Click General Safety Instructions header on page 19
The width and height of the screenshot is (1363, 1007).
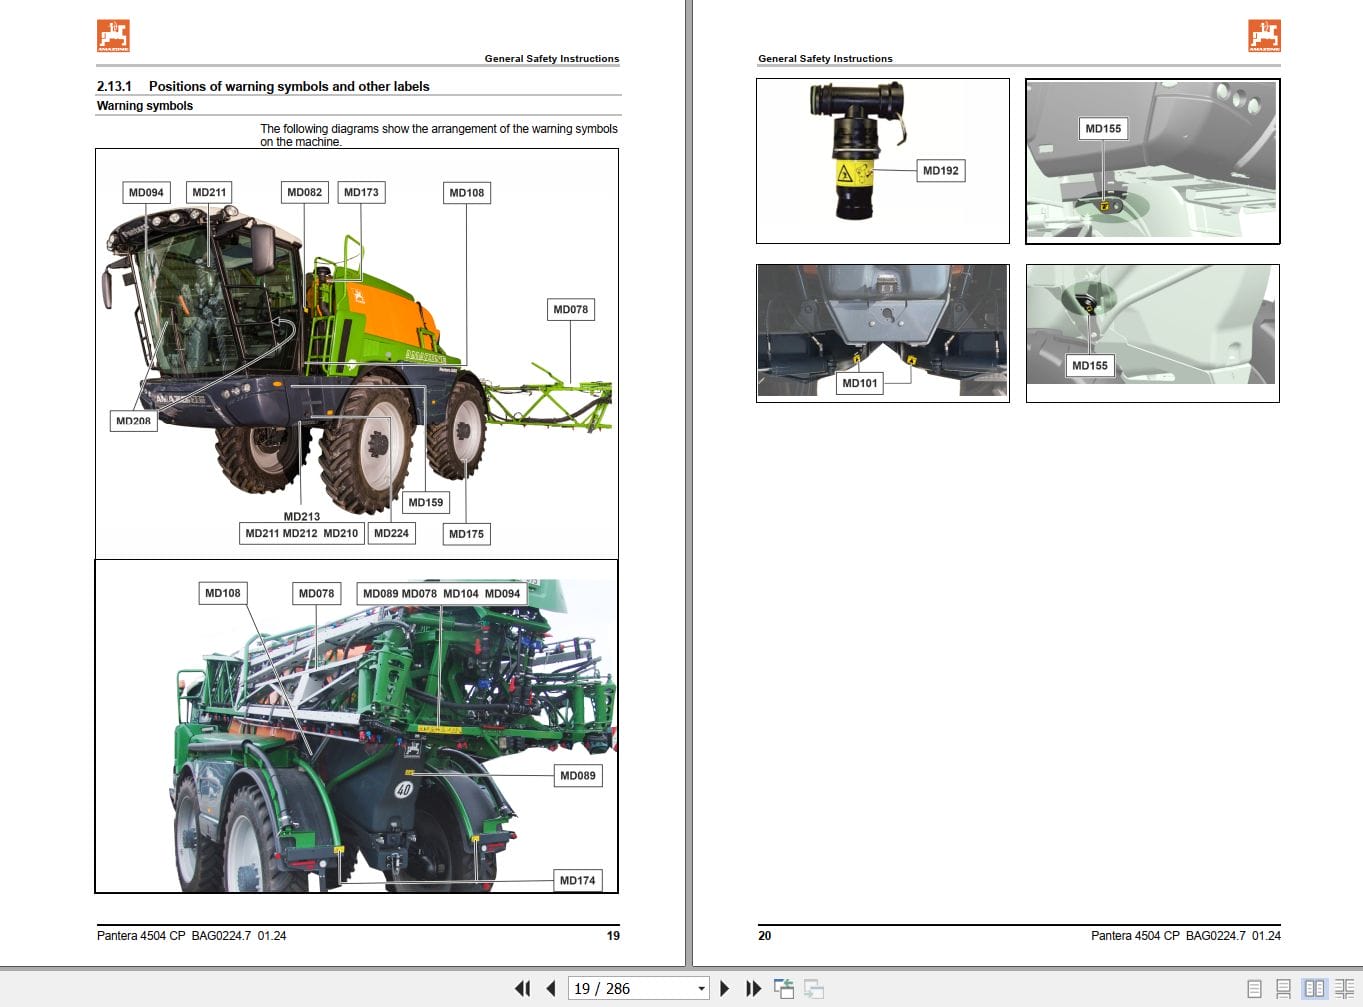552,58
